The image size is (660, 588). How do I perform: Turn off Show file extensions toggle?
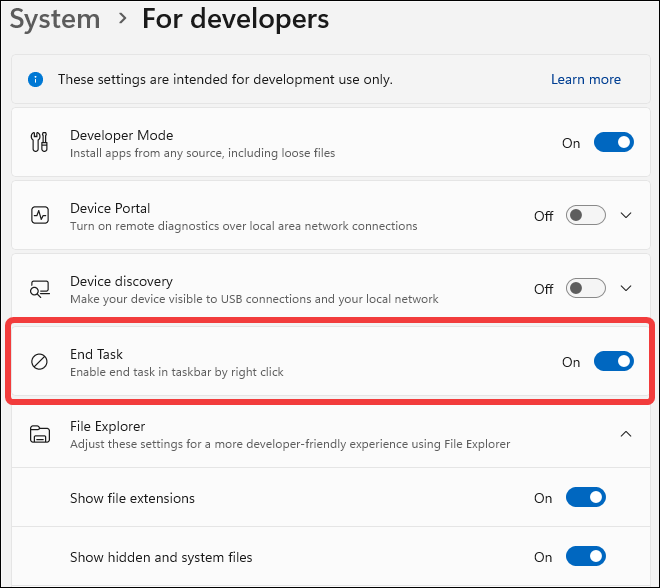click(x=585, y=498)
